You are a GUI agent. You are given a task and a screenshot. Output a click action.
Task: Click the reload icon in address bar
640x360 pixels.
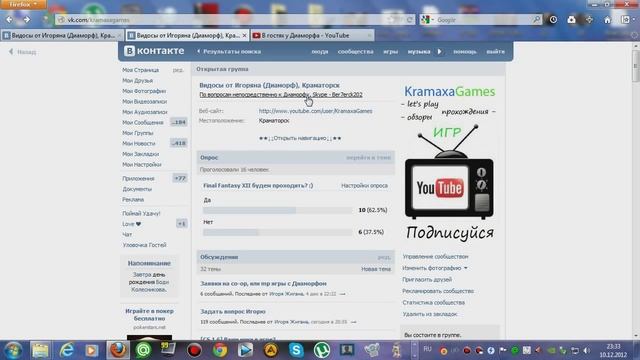point(409,20)
